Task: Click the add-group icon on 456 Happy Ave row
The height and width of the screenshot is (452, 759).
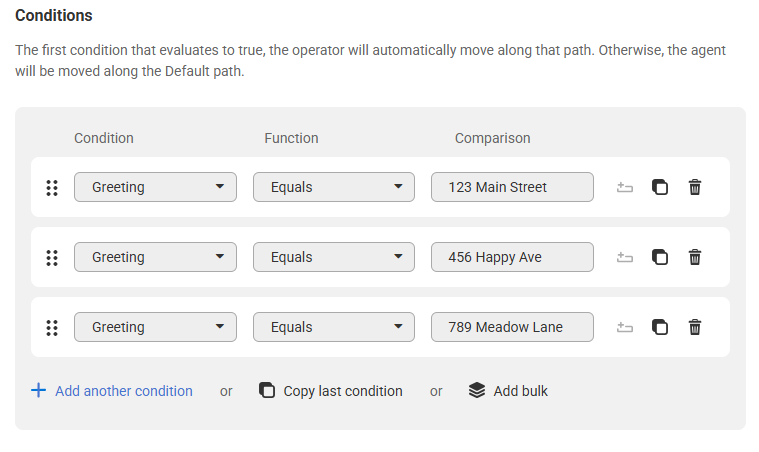Action: [x=625, y=257]
